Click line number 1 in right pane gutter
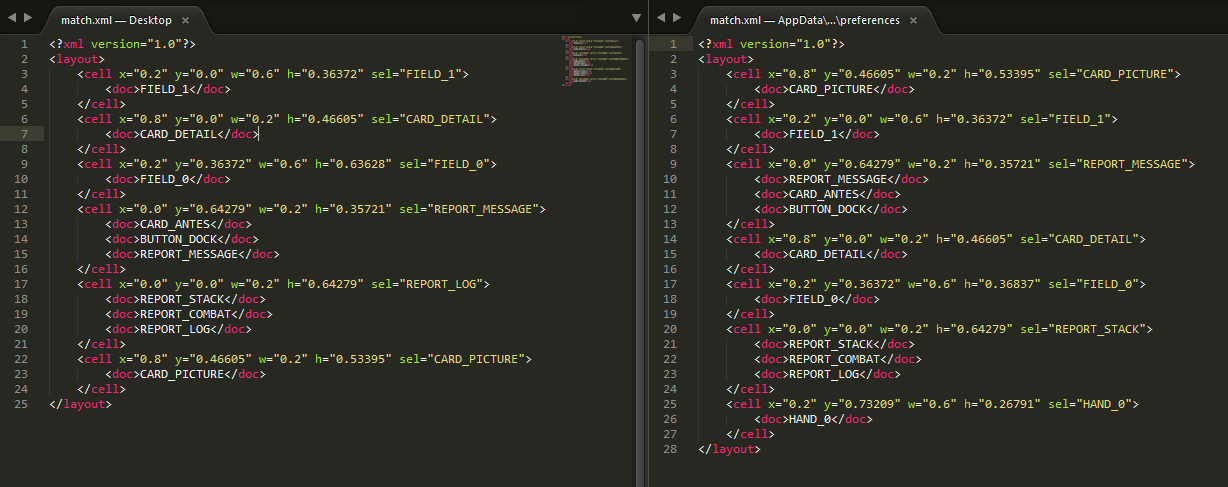Image resolution: width=1228 pixels, height=487 pixels. [x=673, y=44]
